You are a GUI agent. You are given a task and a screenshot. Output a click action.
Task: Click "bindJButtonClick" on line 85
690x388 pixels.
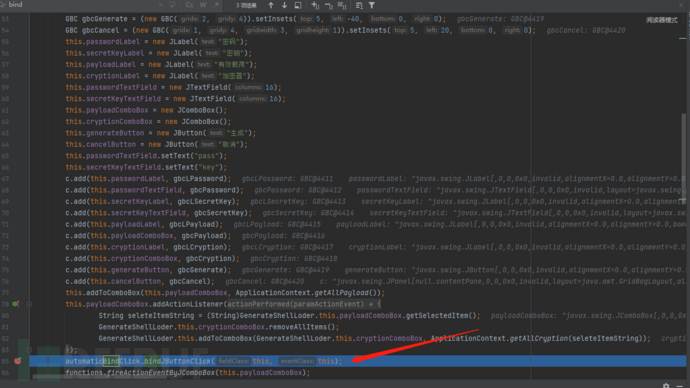(177, 361)
